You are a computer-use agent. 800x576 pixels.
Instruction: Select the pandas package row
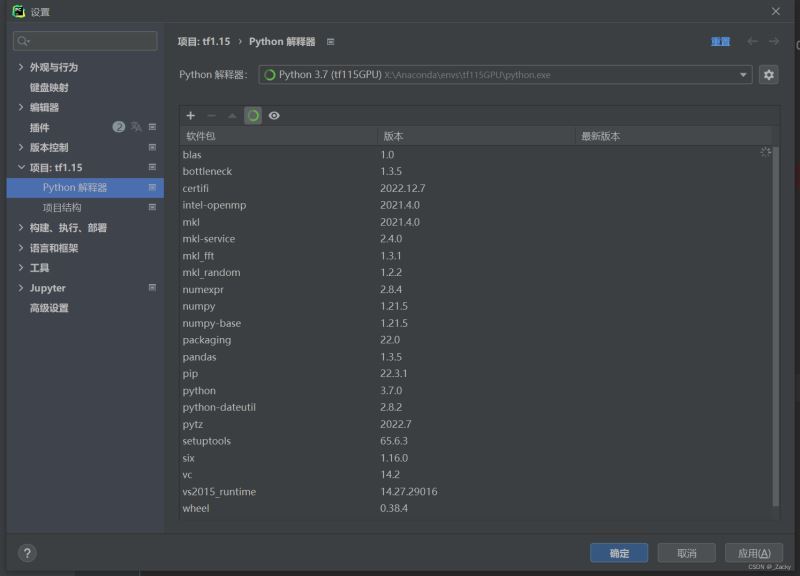(x=476, y=357)
